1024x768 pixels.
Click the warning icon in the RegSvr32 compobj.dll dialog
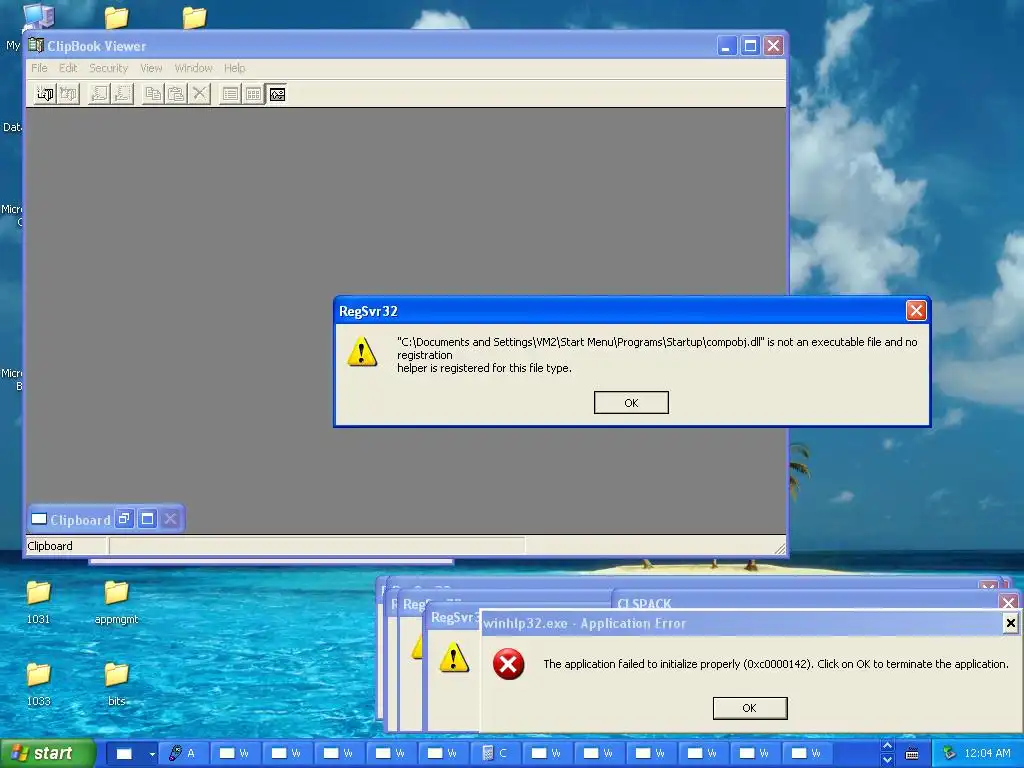click(x=362, y=351)
